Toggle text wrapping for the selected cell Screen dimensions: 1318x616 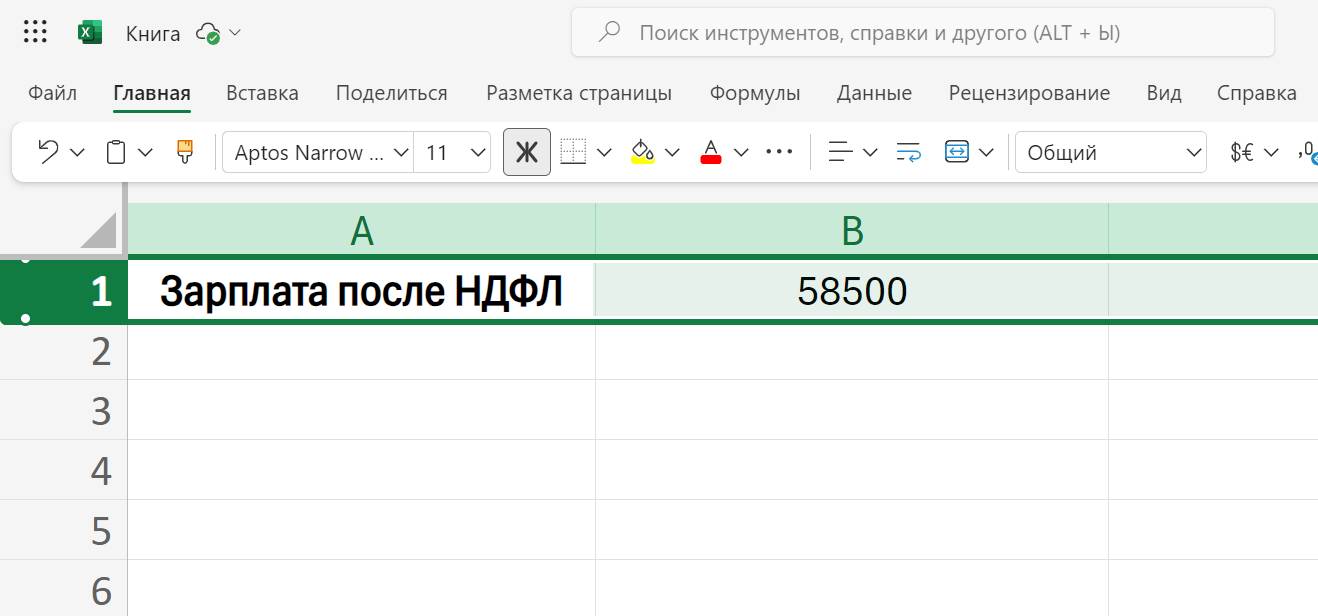906,151
